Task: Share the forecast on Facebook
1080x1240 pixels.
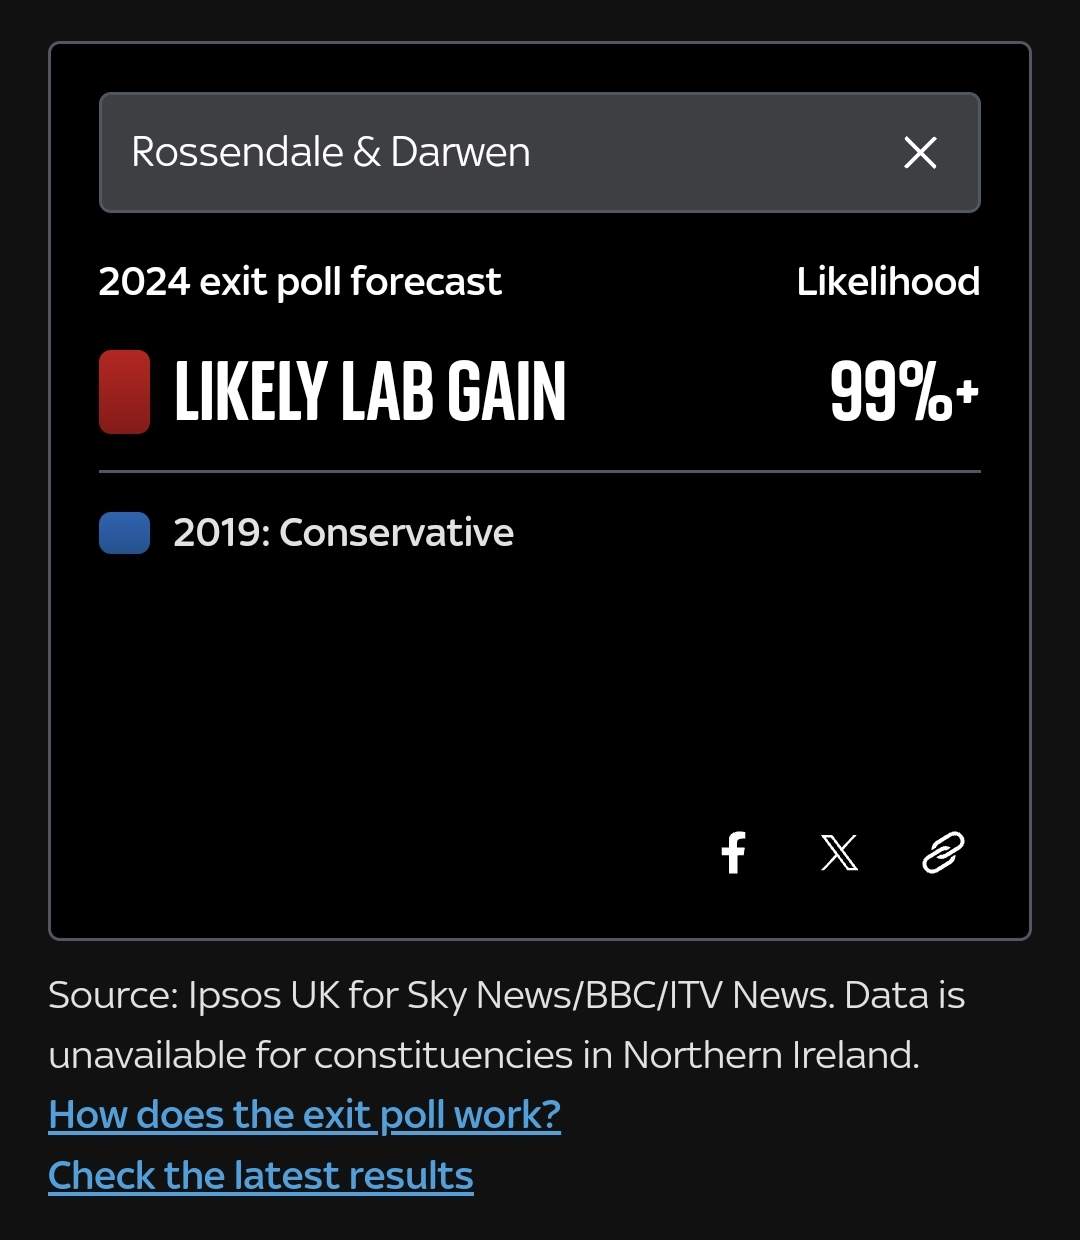Action: (734, 853)
